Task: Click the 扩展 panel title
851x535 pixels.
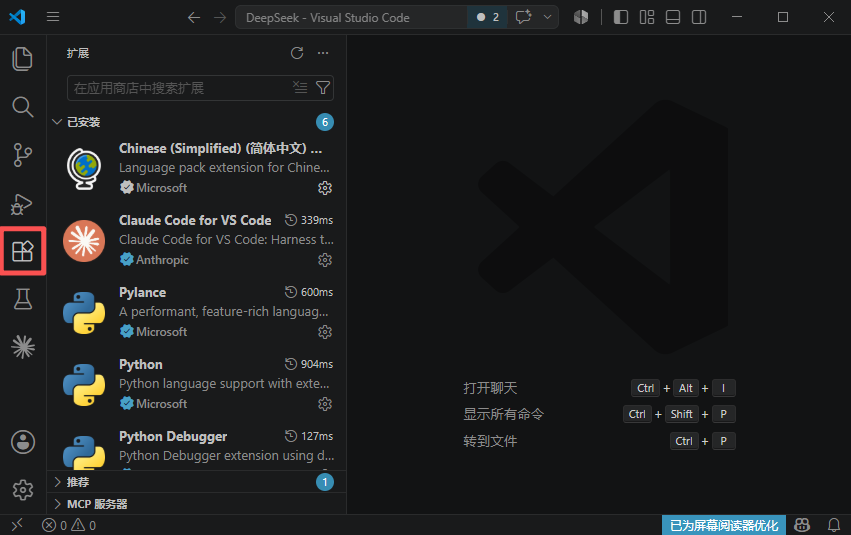Action: (78, 53)
